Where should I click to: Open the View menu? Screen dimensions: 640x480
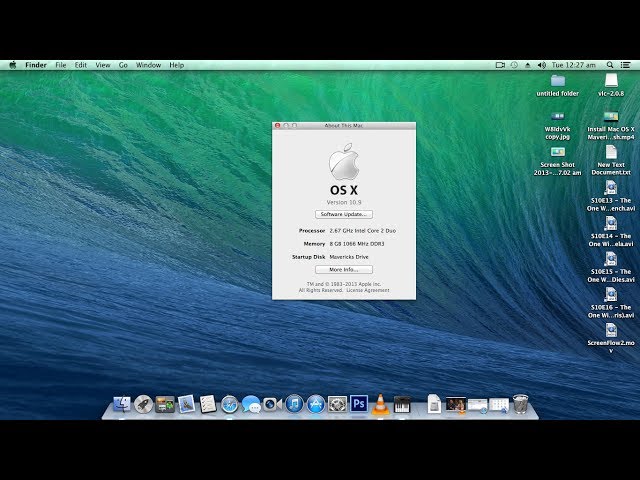103,65
